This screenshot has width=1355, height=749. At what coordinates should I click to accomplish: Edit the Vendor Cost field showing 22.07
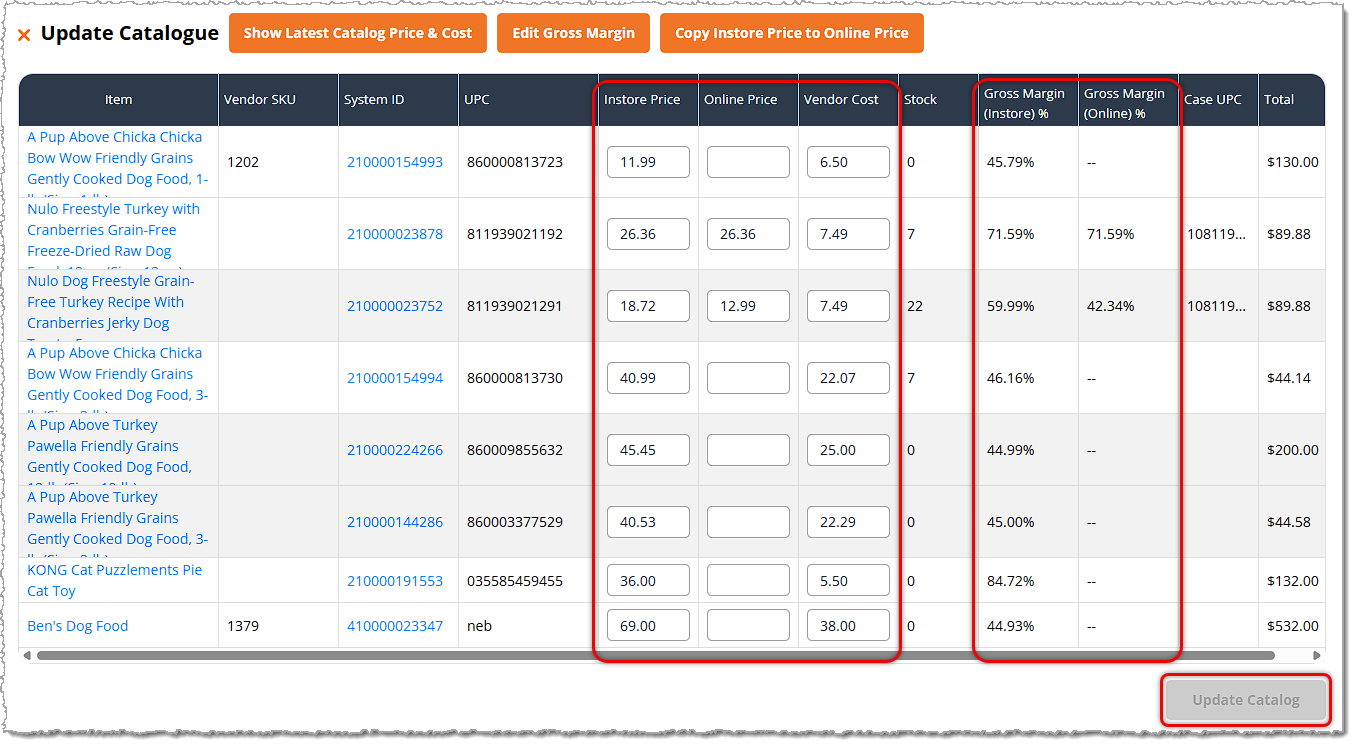(x=848, y=378)
